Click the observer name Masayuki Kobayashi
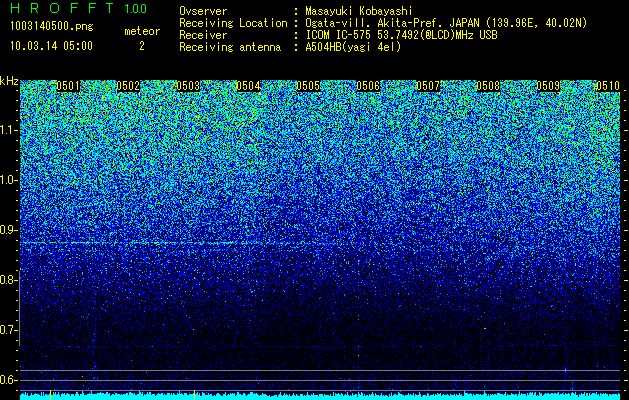629x400 pixels. tap(359, 11)
